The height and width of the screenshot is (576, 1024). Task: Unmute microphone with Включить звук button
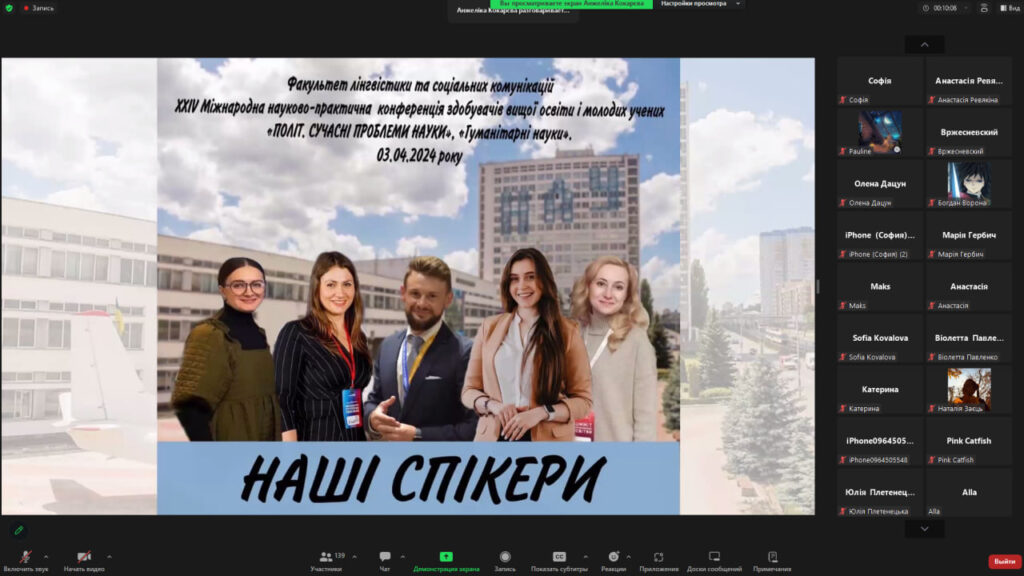(x=25, y=557)
